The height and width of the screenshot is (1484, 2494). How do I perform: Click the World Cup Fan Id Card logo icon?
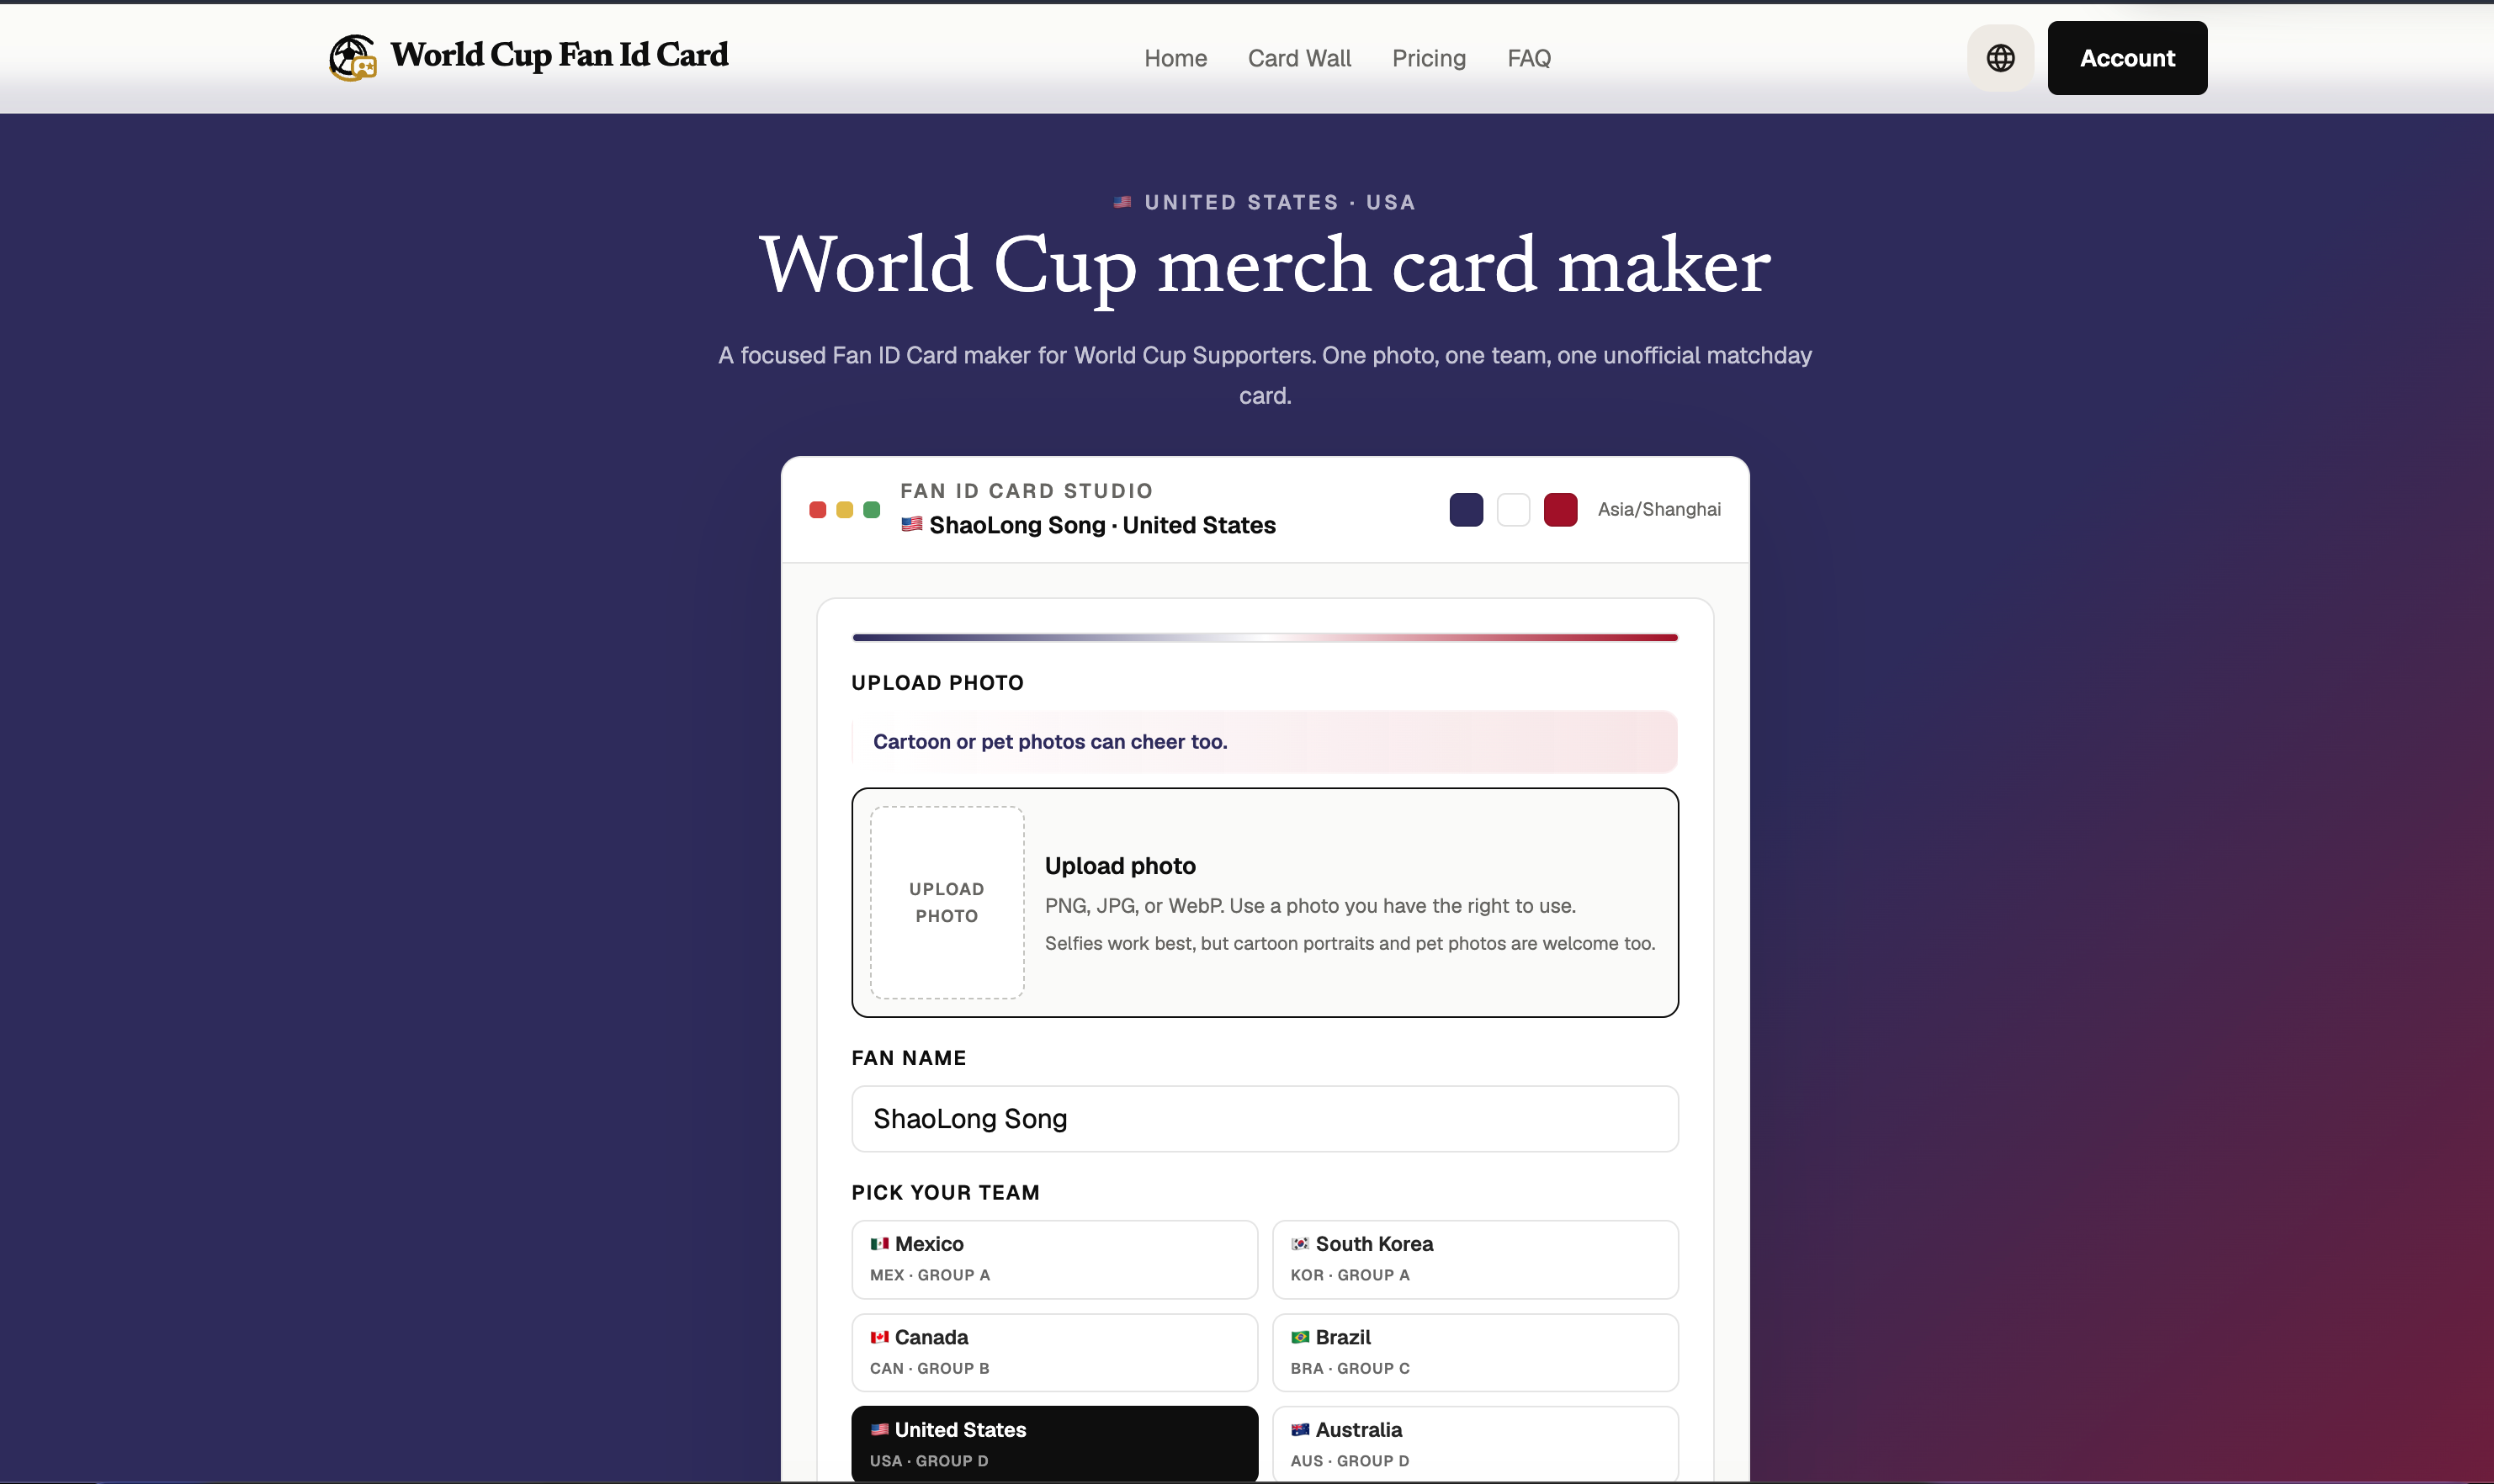click(x=353, y=57)
